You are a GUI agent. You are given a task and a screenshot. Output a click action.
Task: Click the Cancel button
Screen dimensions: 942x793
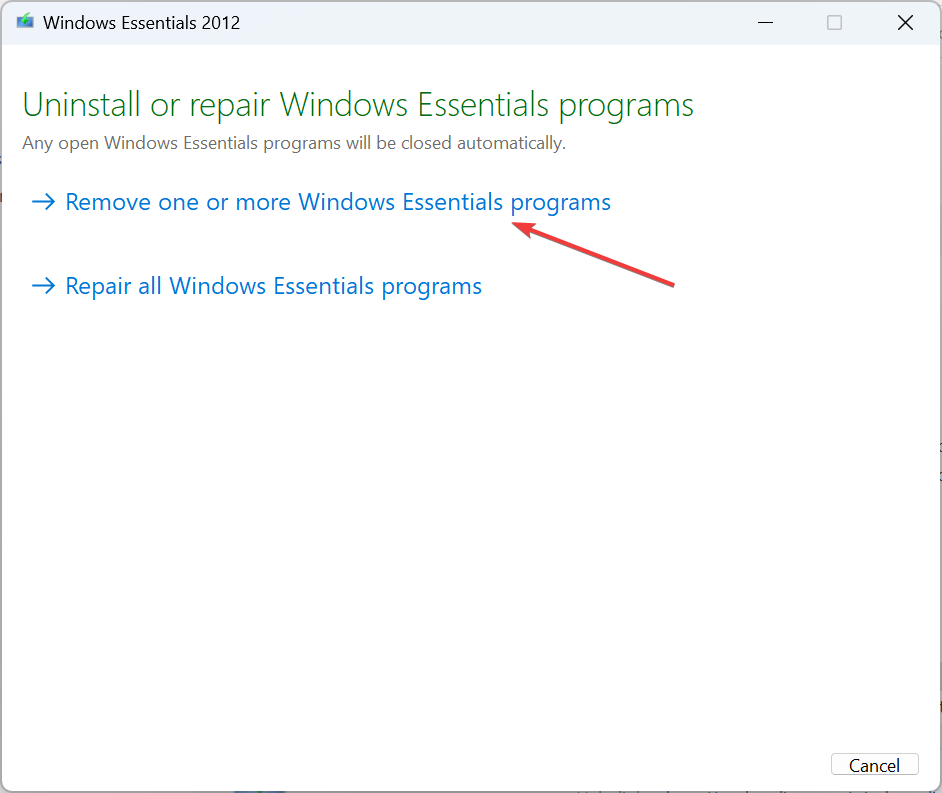click(874, 765)
